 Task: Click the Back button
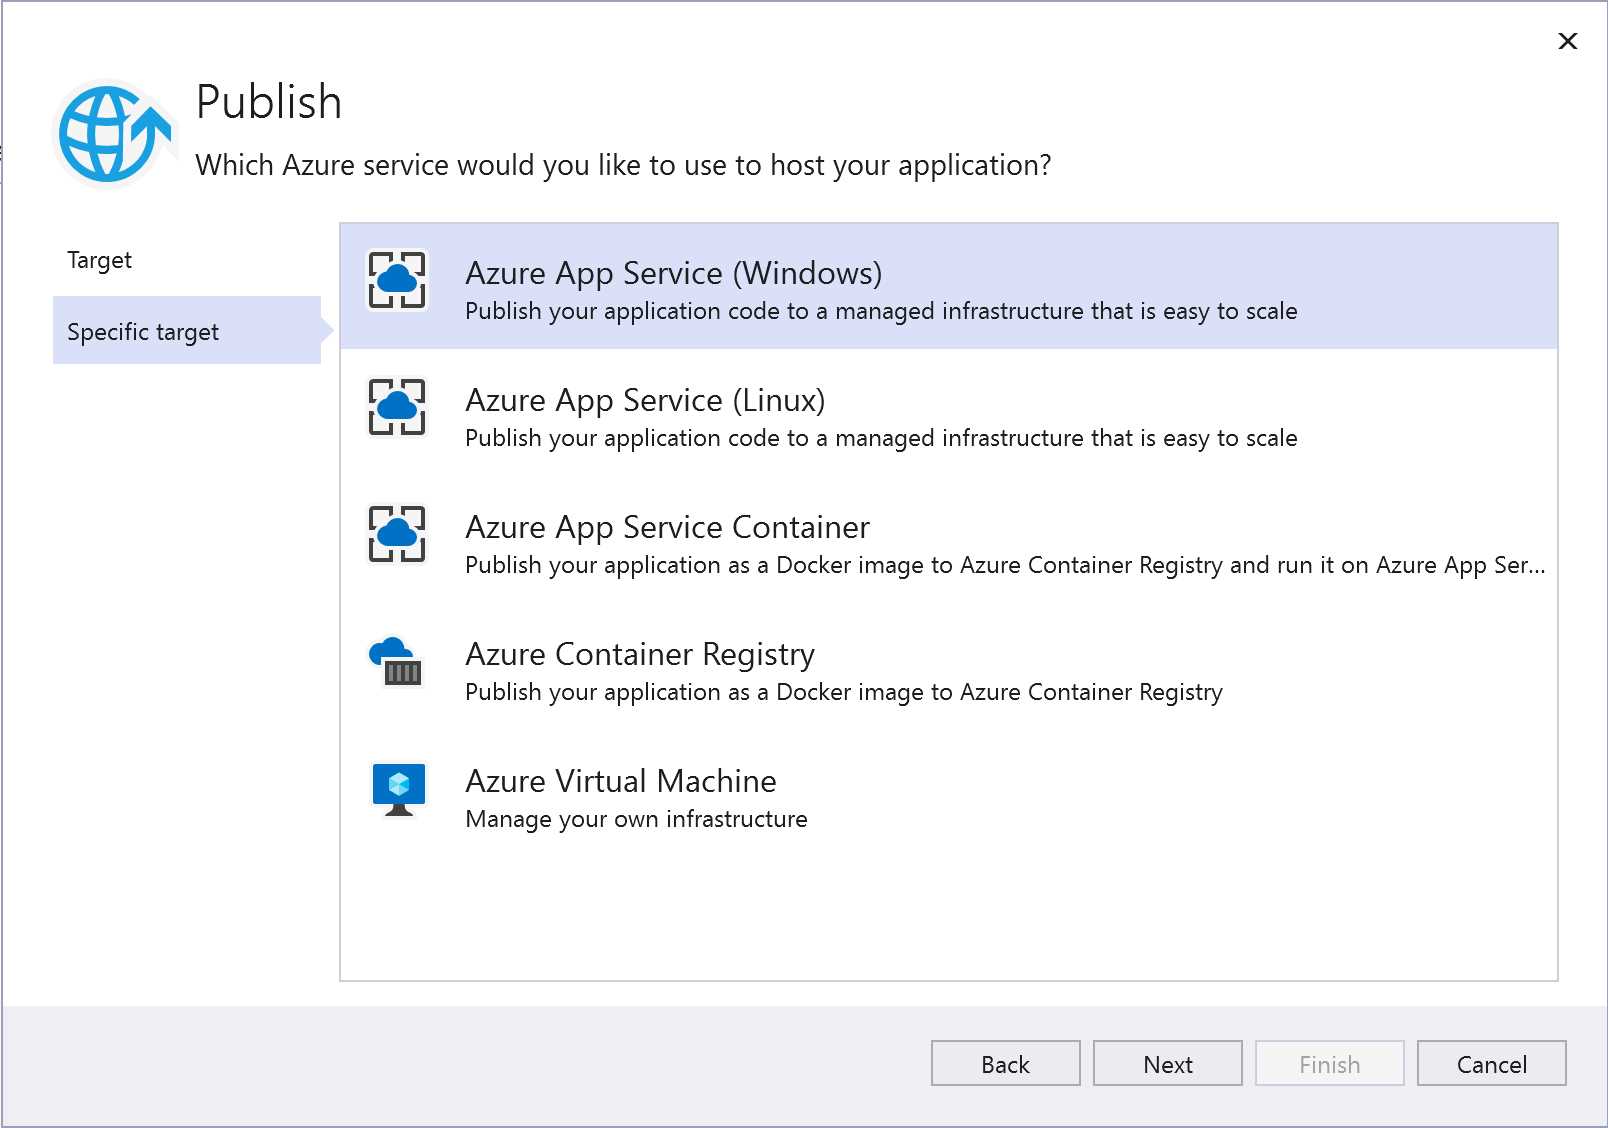pos(1004,1063)
